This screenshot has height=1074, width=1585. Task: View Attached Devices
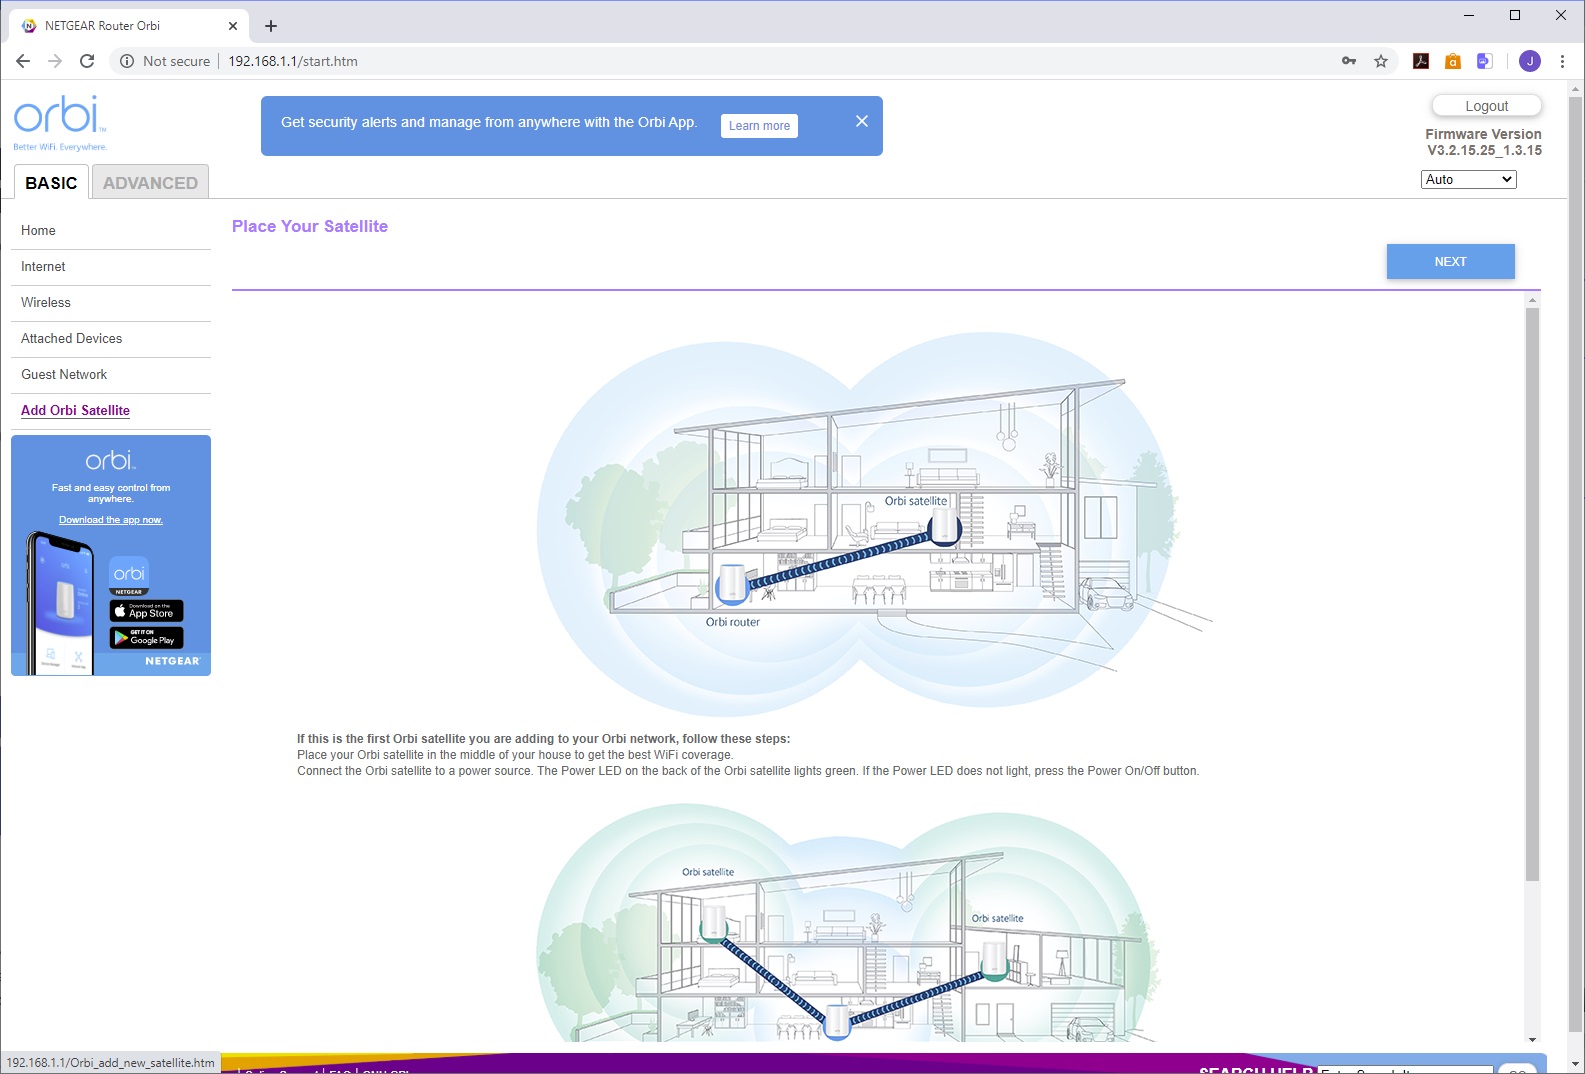(72, 339)
